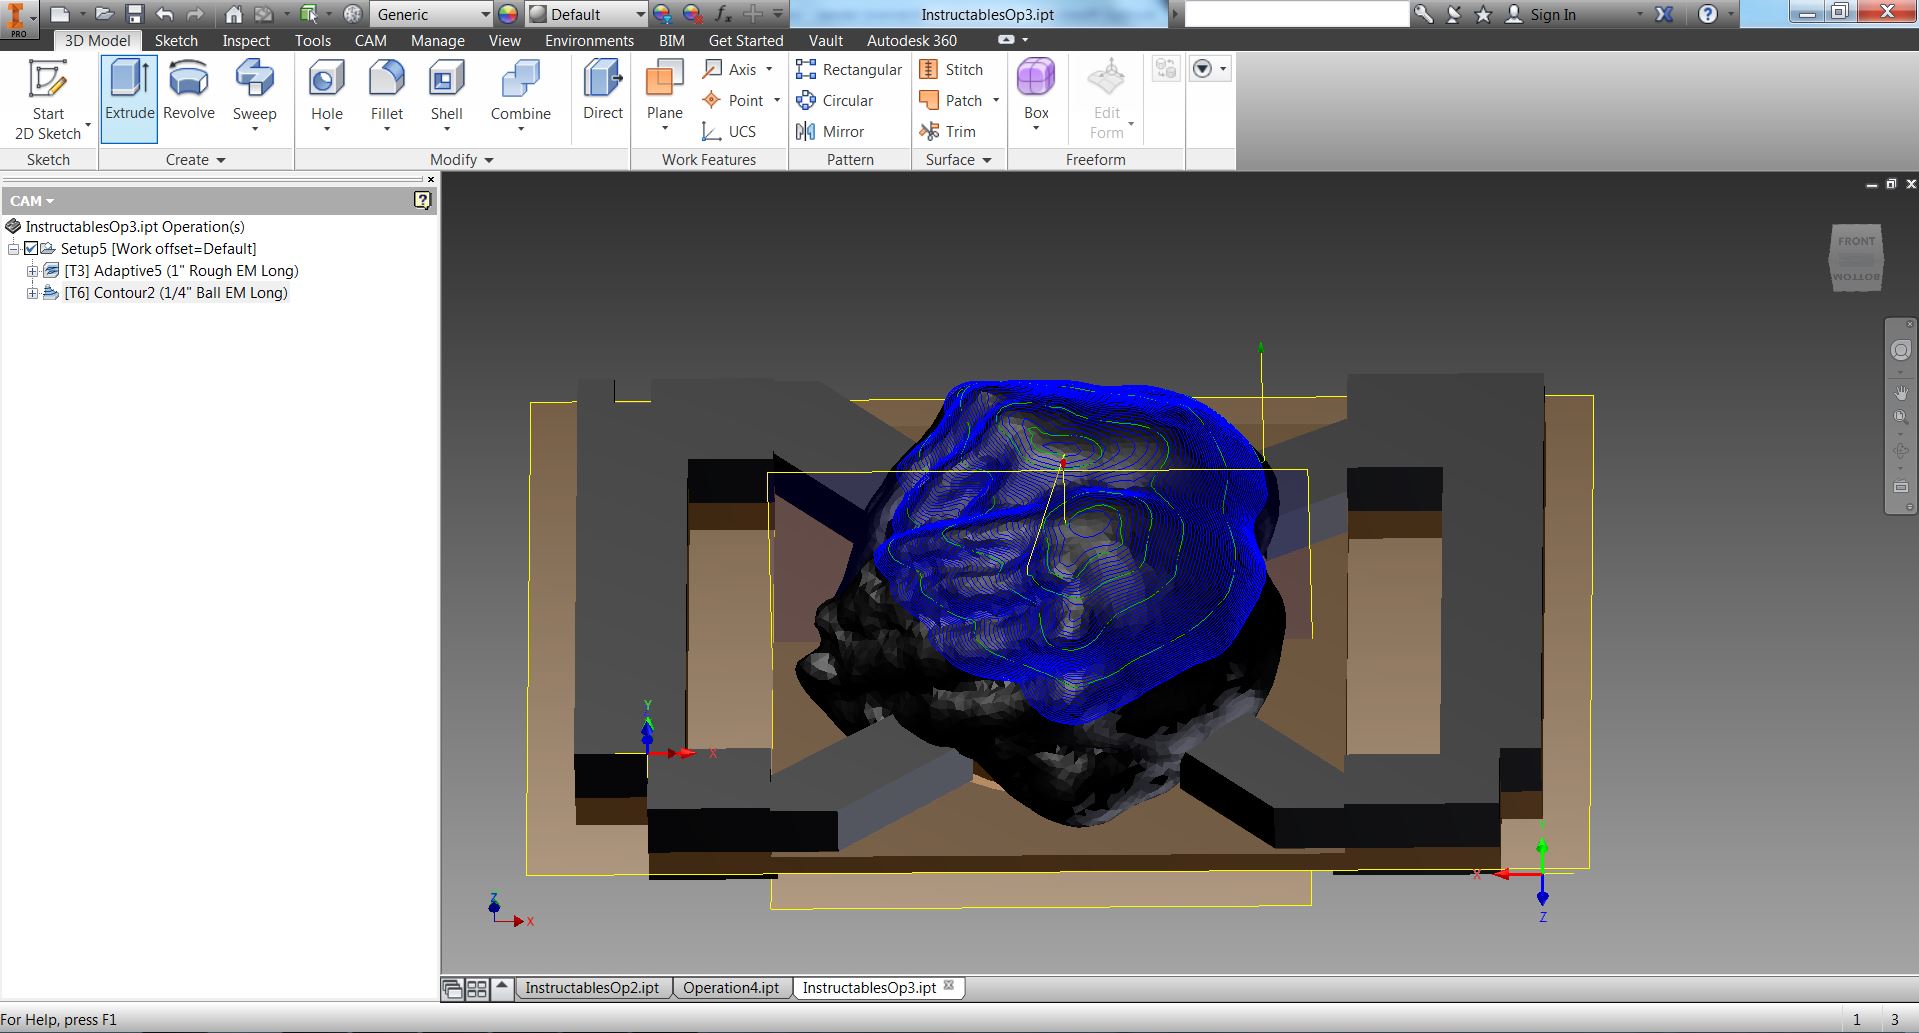Screen dimensions: 1919x1033
Task: Switch to Operation4.ipt document tab
Action: (731, 987)
